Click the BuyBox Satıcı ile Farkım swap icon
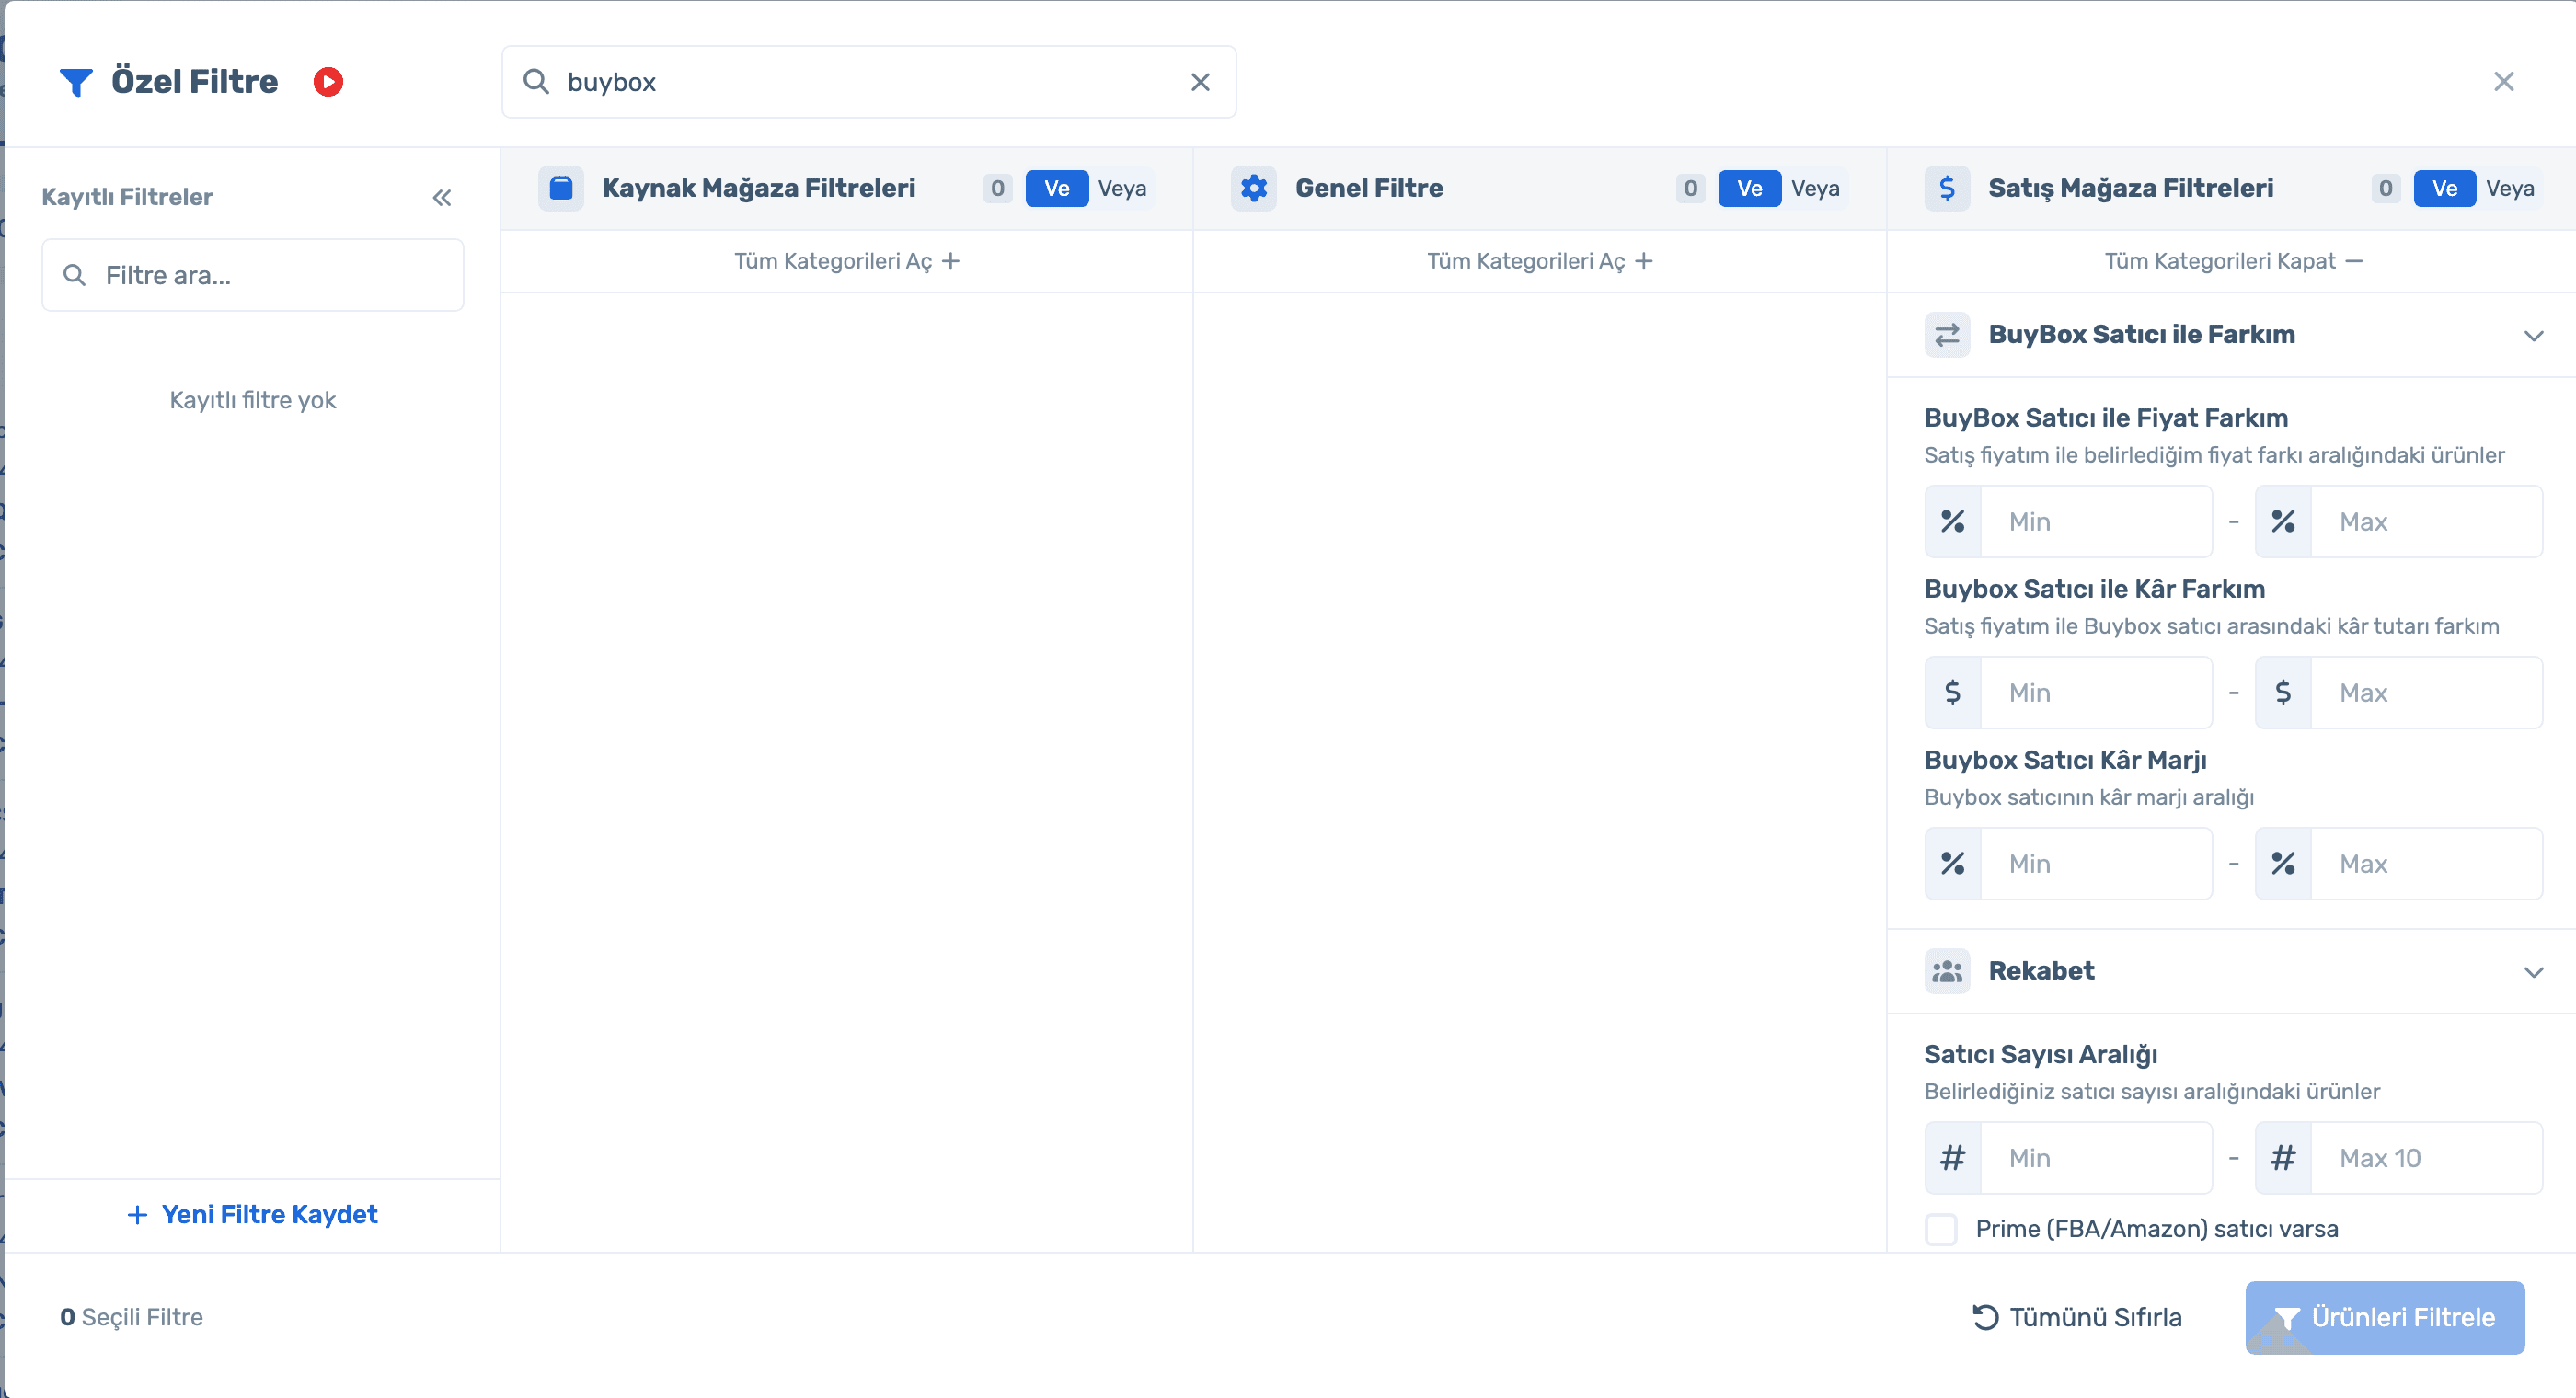This screenshot has height=1398, width=2576. coord(1946,334)
